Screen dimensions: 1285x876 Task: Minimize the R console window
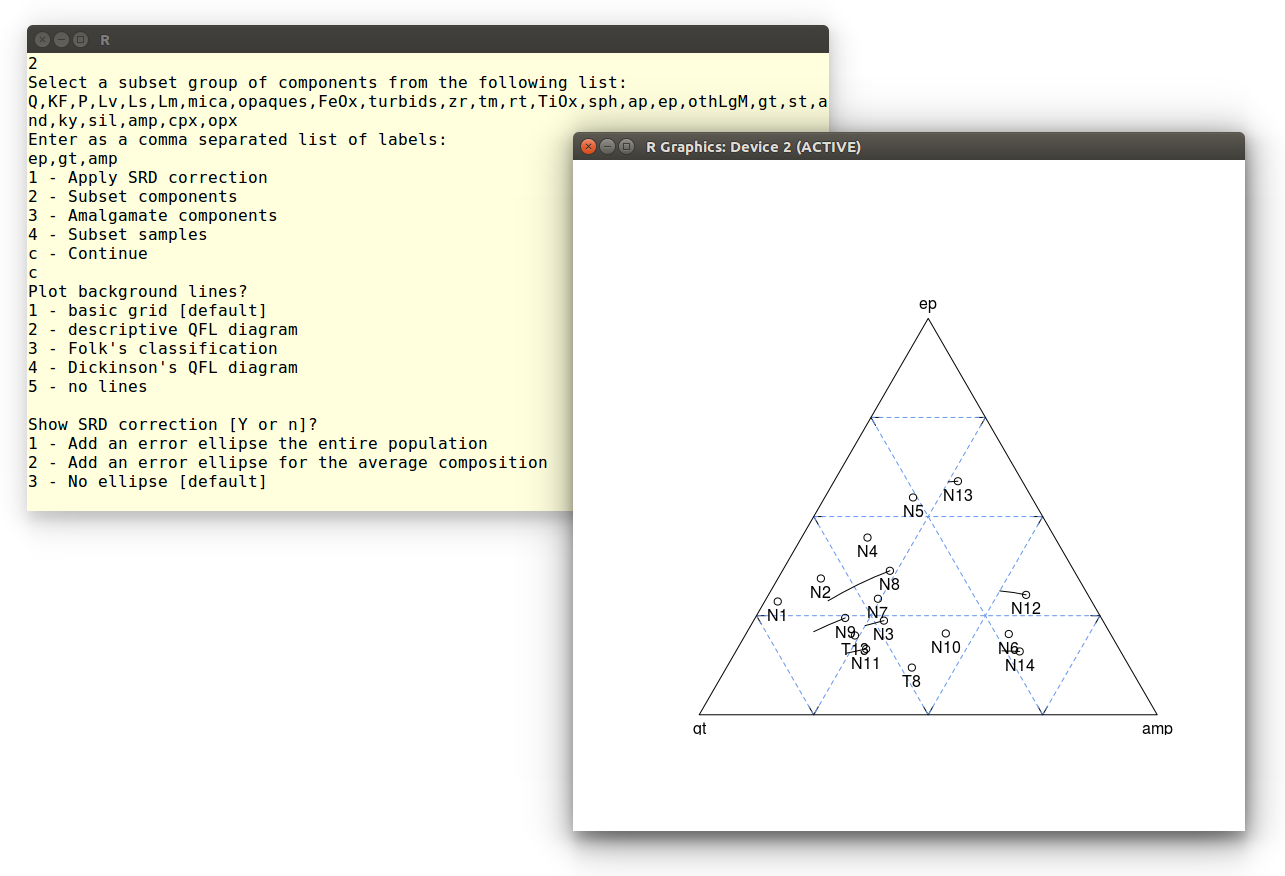click(x=61, y=40)
